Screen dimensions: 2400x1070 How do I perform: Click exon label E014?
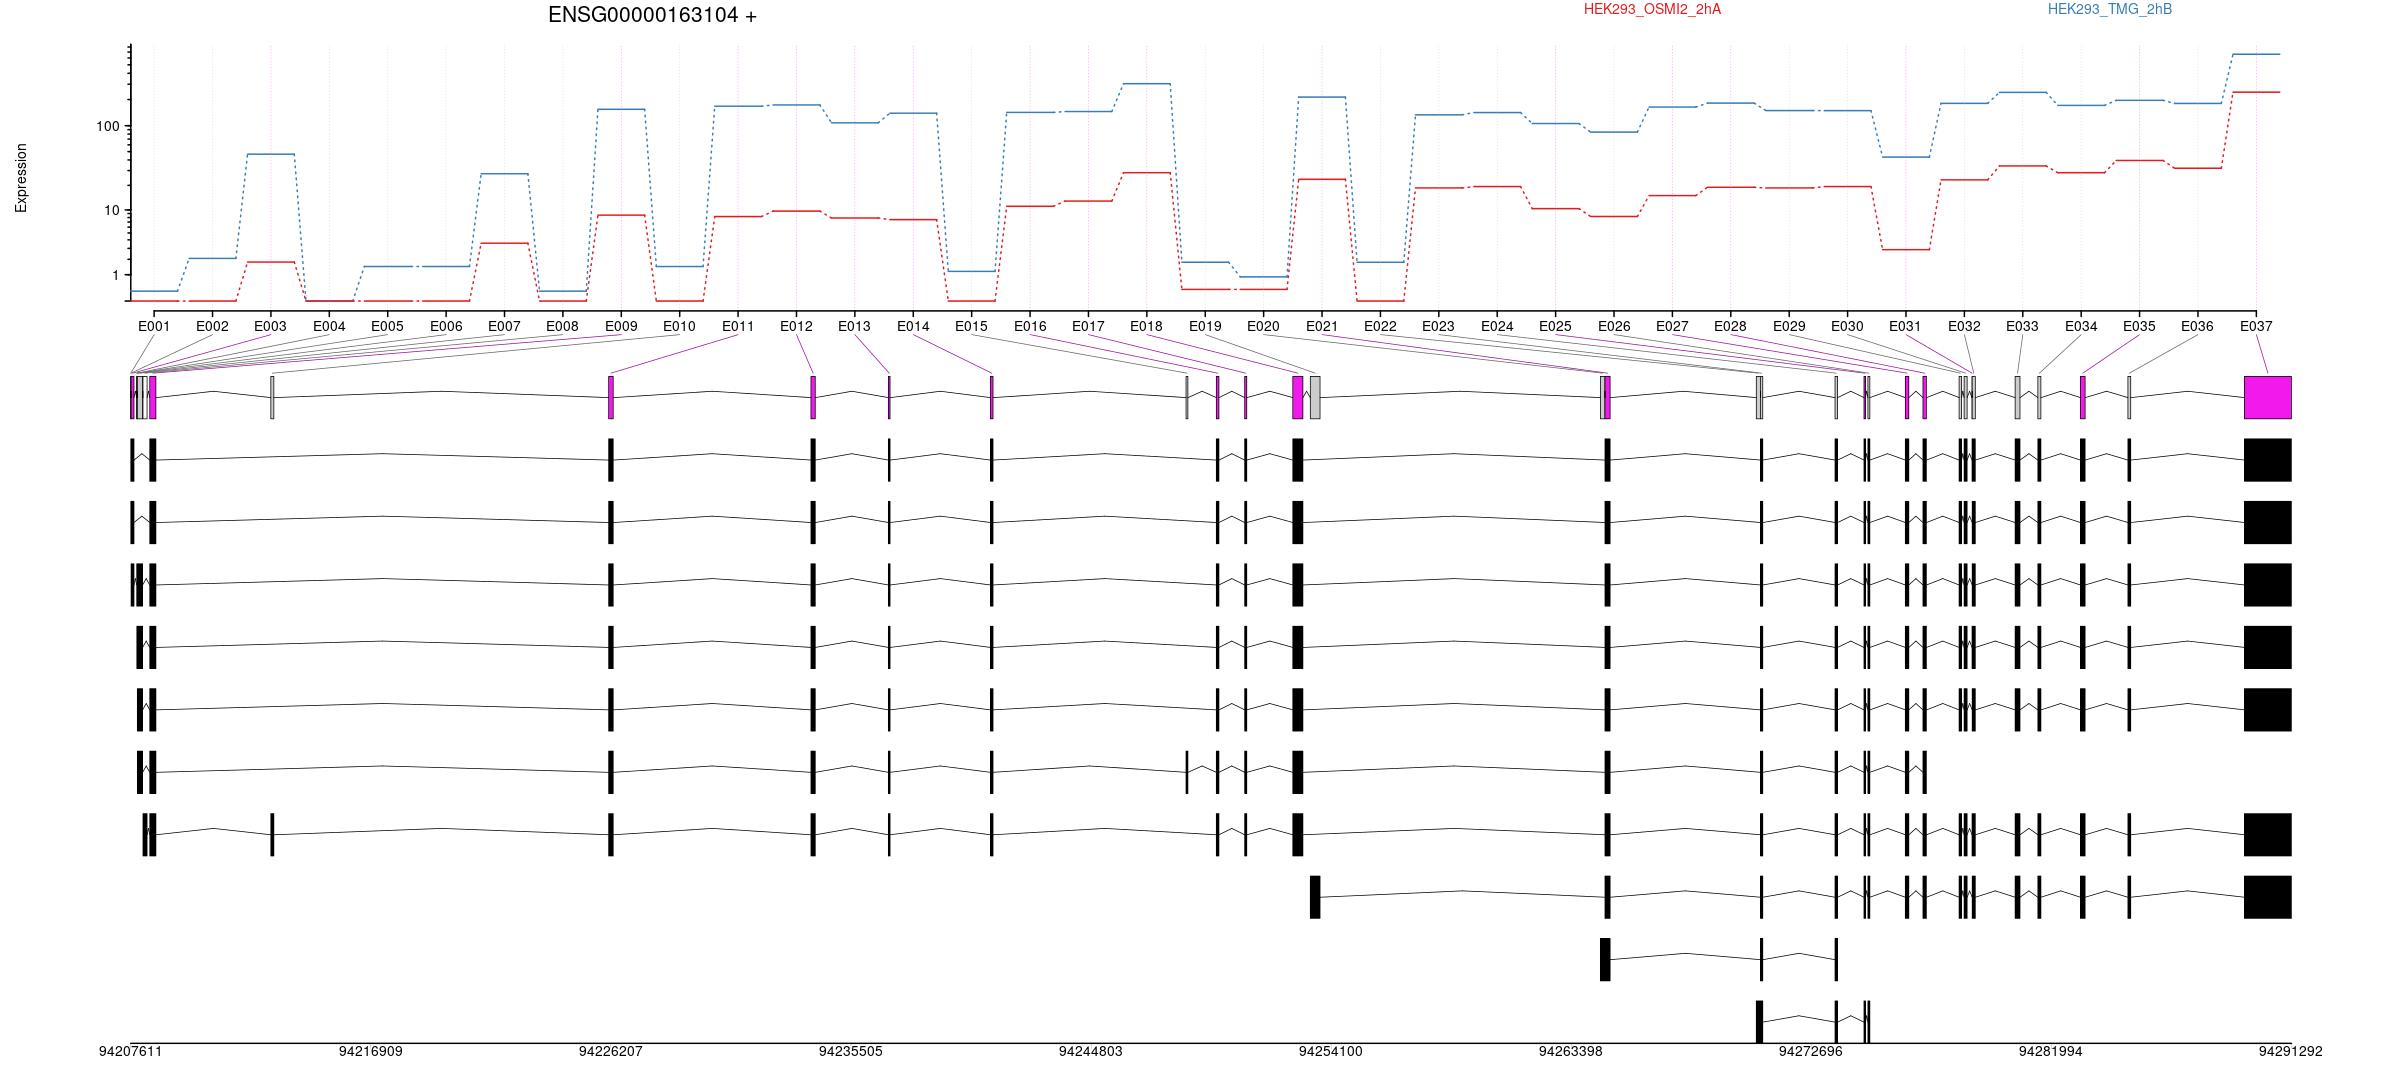coord(913,326)
